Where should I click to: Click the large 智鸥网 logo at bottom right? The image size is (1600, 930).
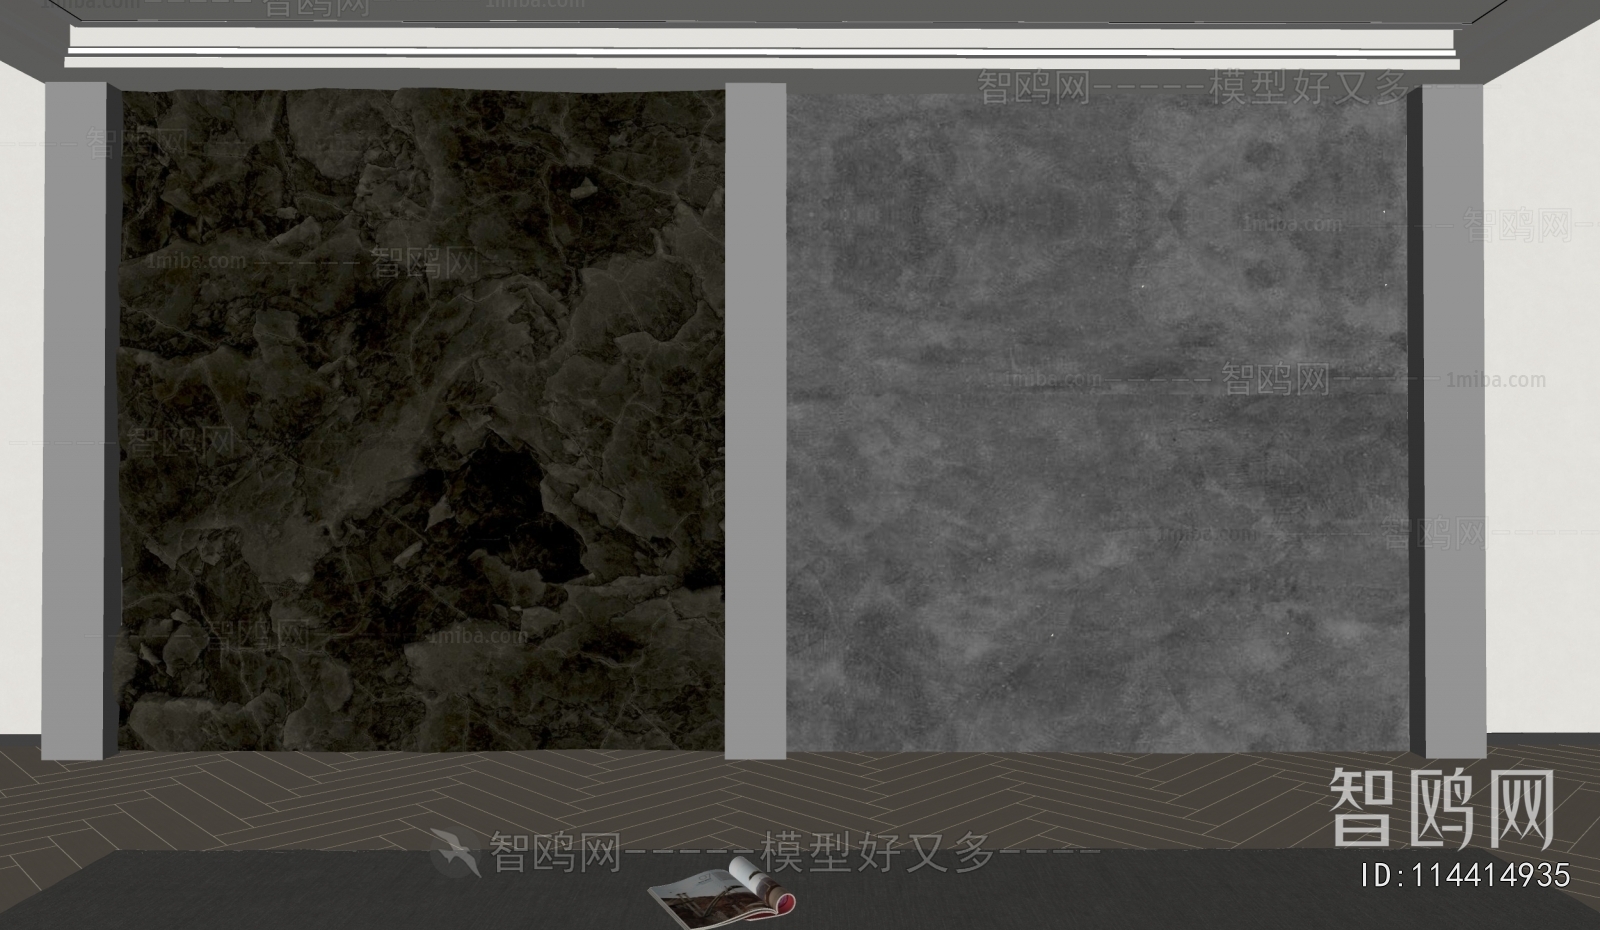1441,809
